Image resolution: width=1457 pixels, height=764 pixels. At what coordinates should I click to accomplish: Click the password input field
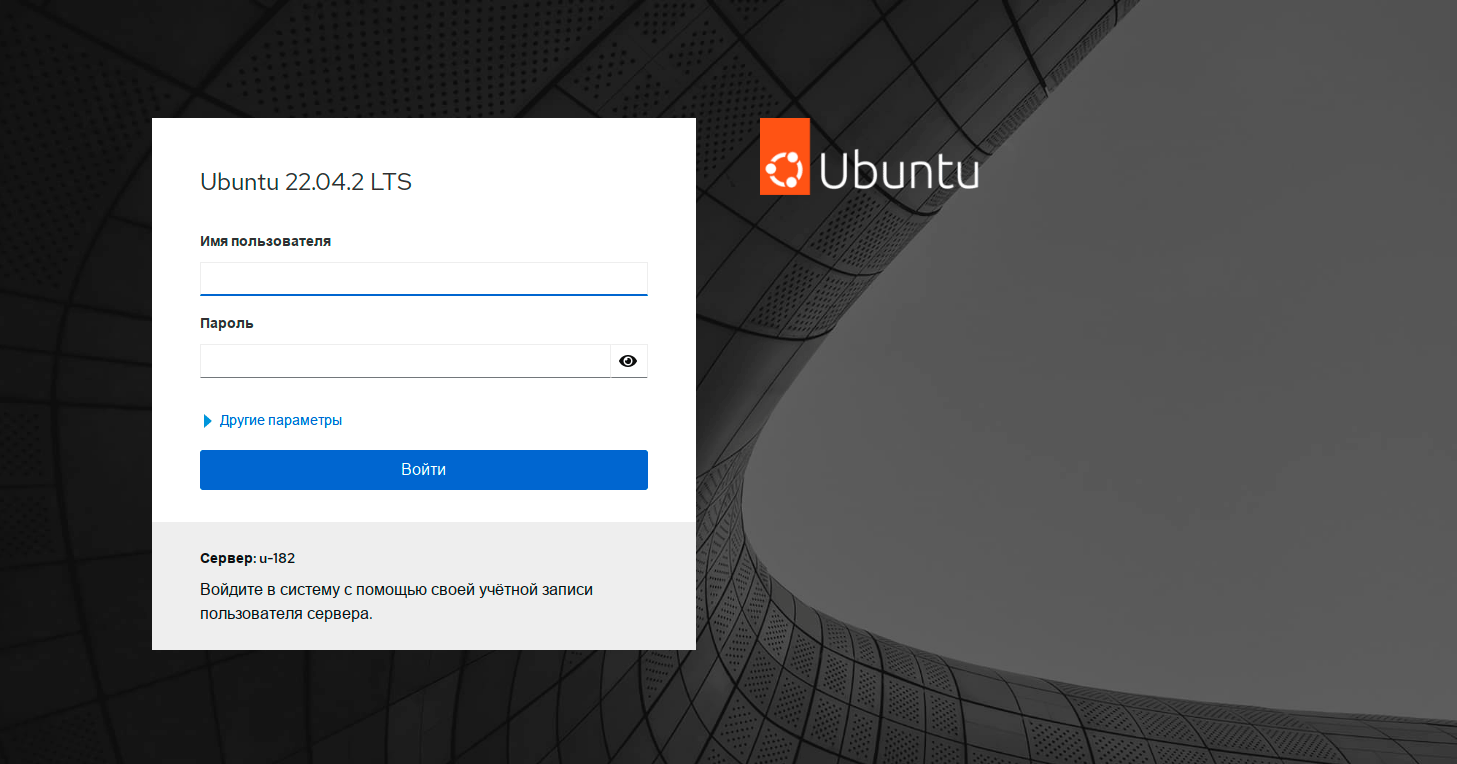point(405,361)
